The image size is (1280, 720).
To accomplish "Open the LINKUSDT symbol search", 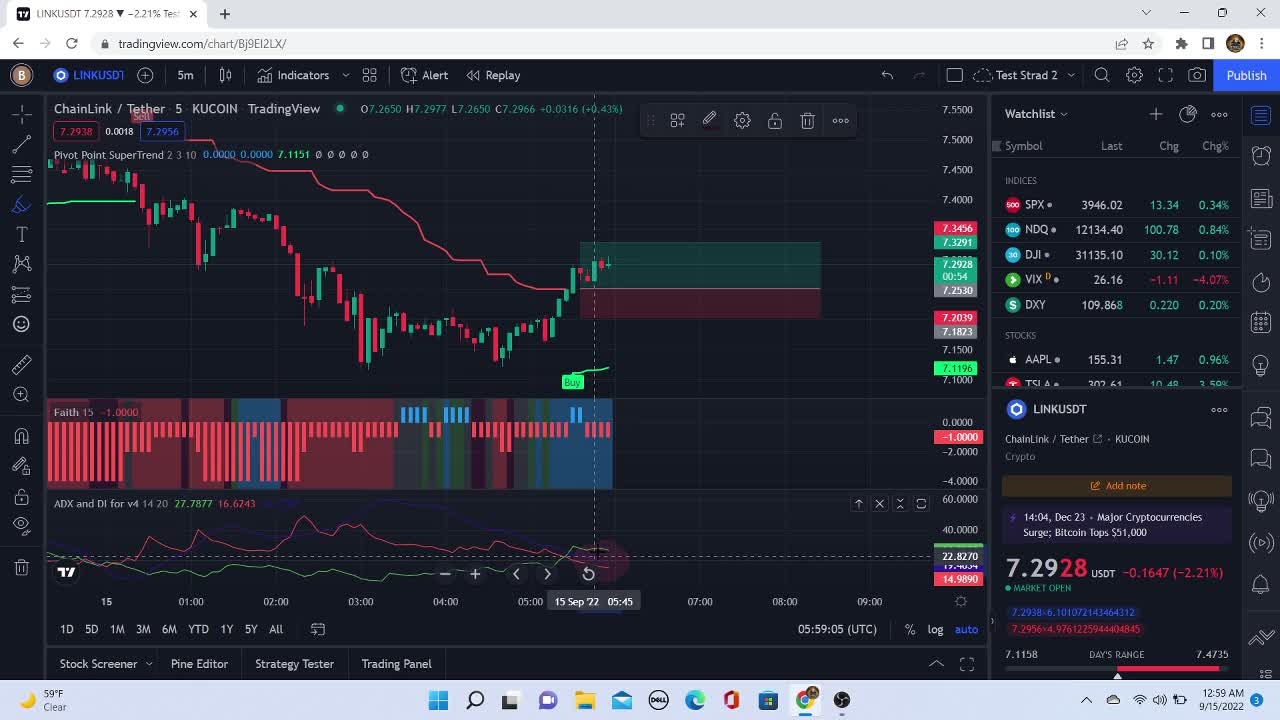I will pyautogui.click(x=88, y=75).
